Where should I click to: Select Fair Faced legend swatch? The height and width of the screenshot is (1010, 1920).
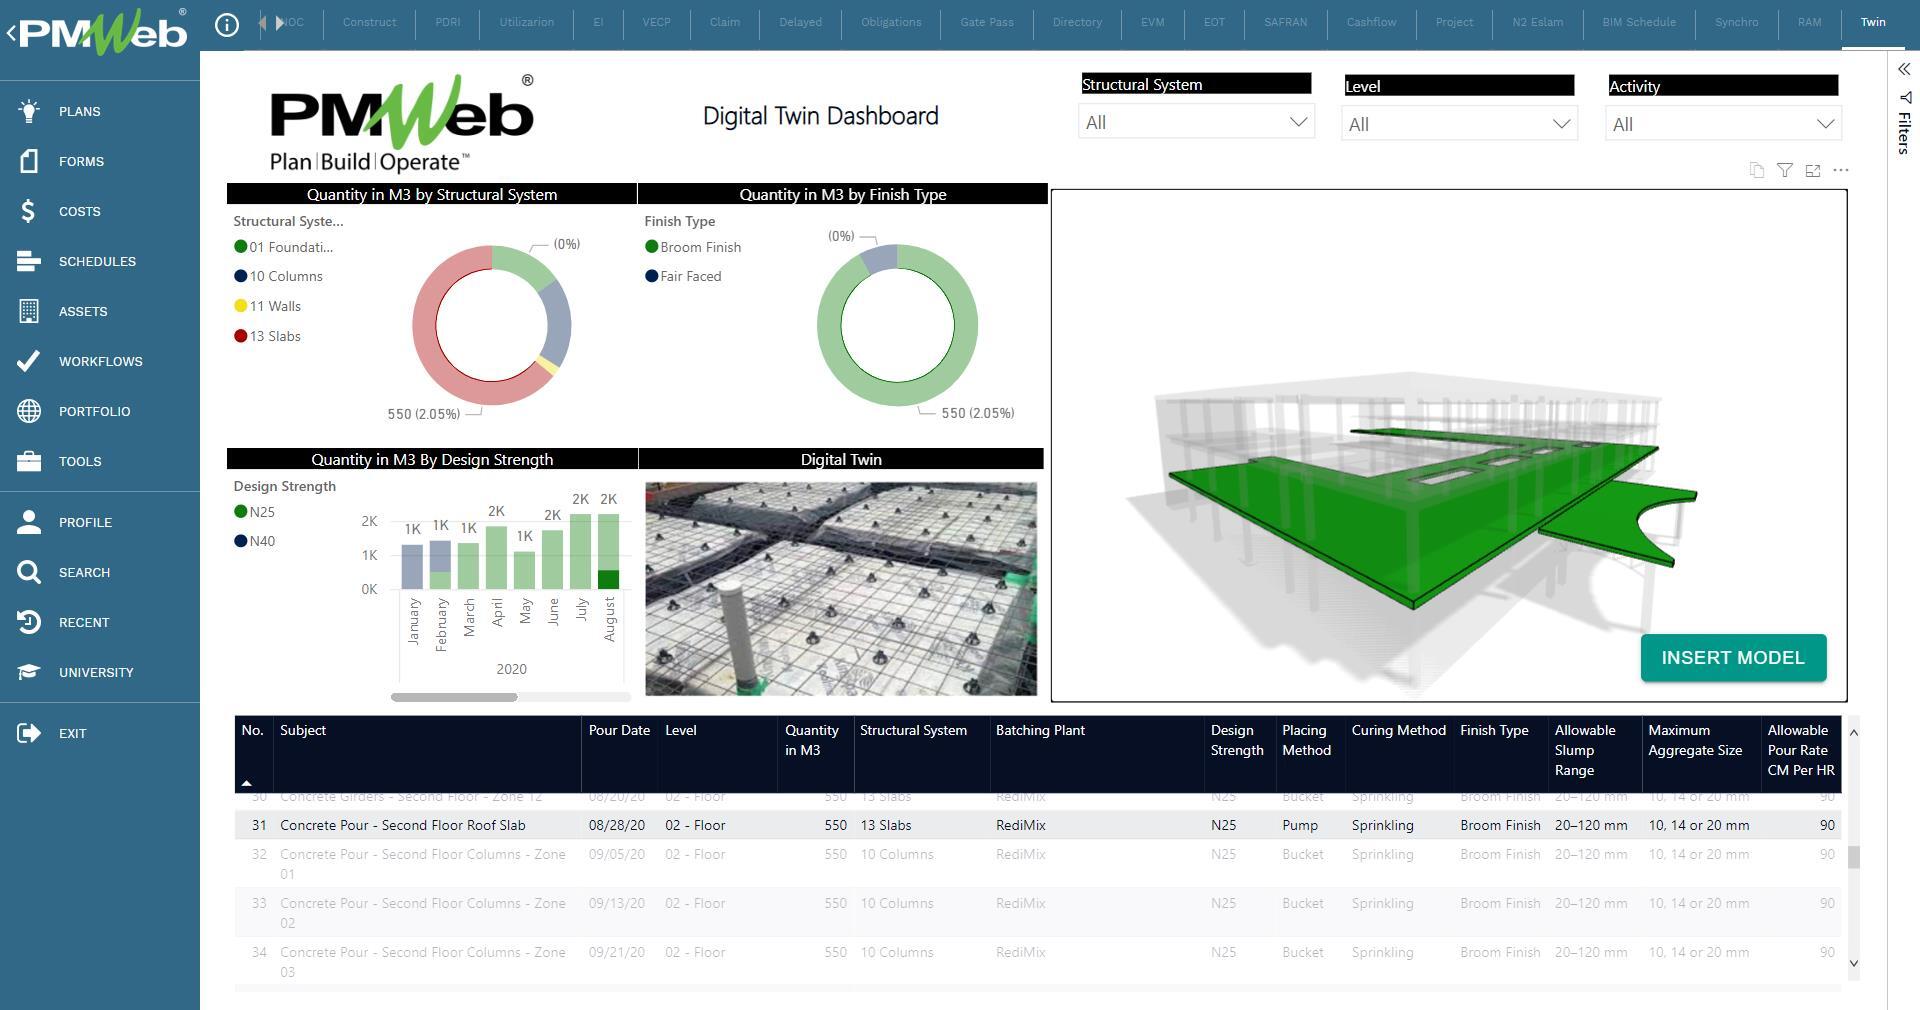point(651,276)
